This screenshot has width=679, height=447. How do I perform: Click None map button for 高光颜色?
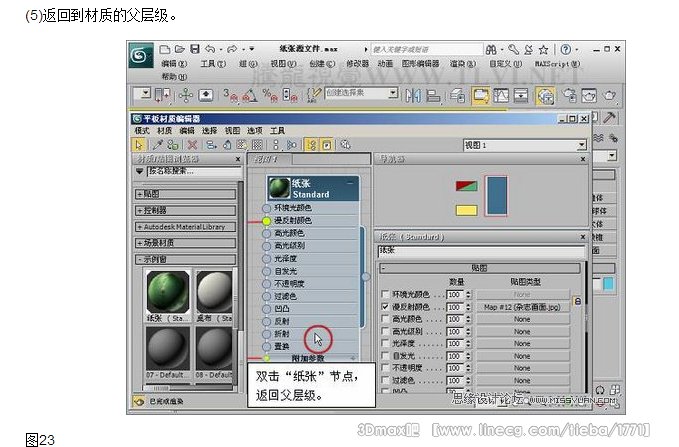click(522, 319)
